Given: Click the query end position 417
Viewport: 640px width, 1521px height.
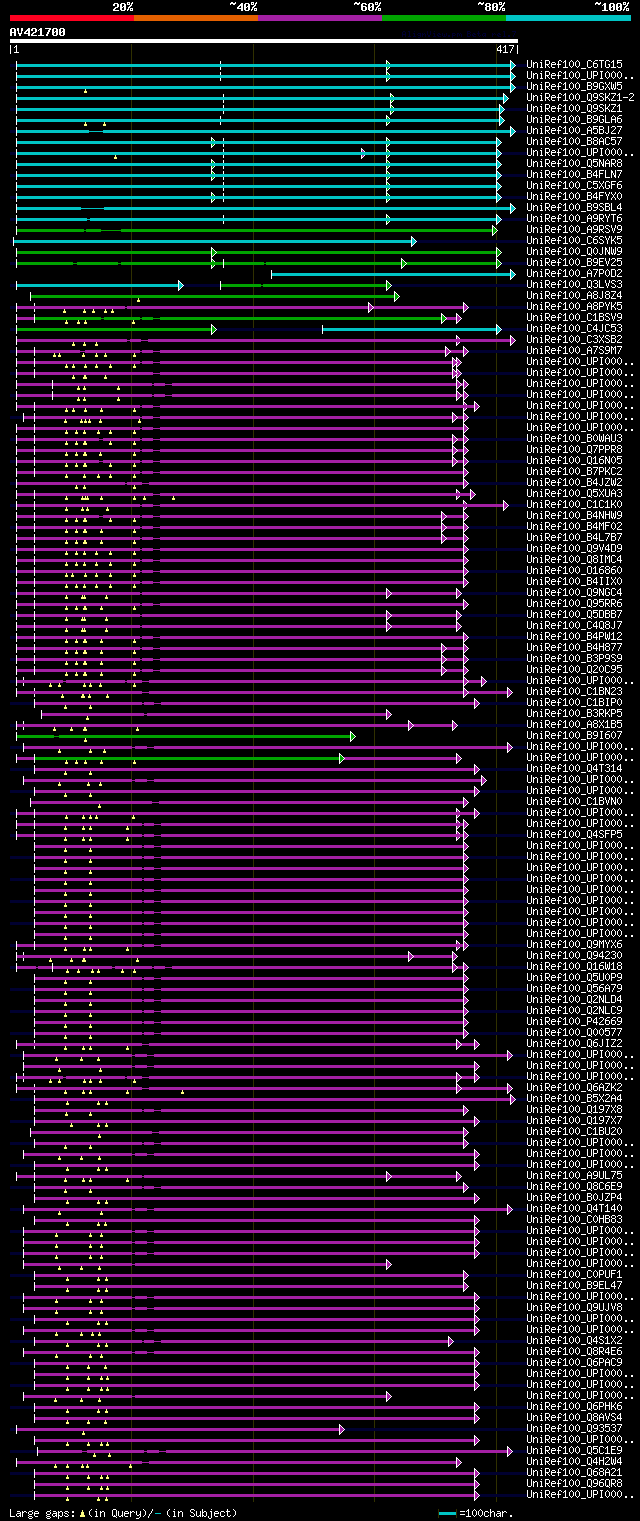Looking at the screenshot, I should tap(505, 49).
